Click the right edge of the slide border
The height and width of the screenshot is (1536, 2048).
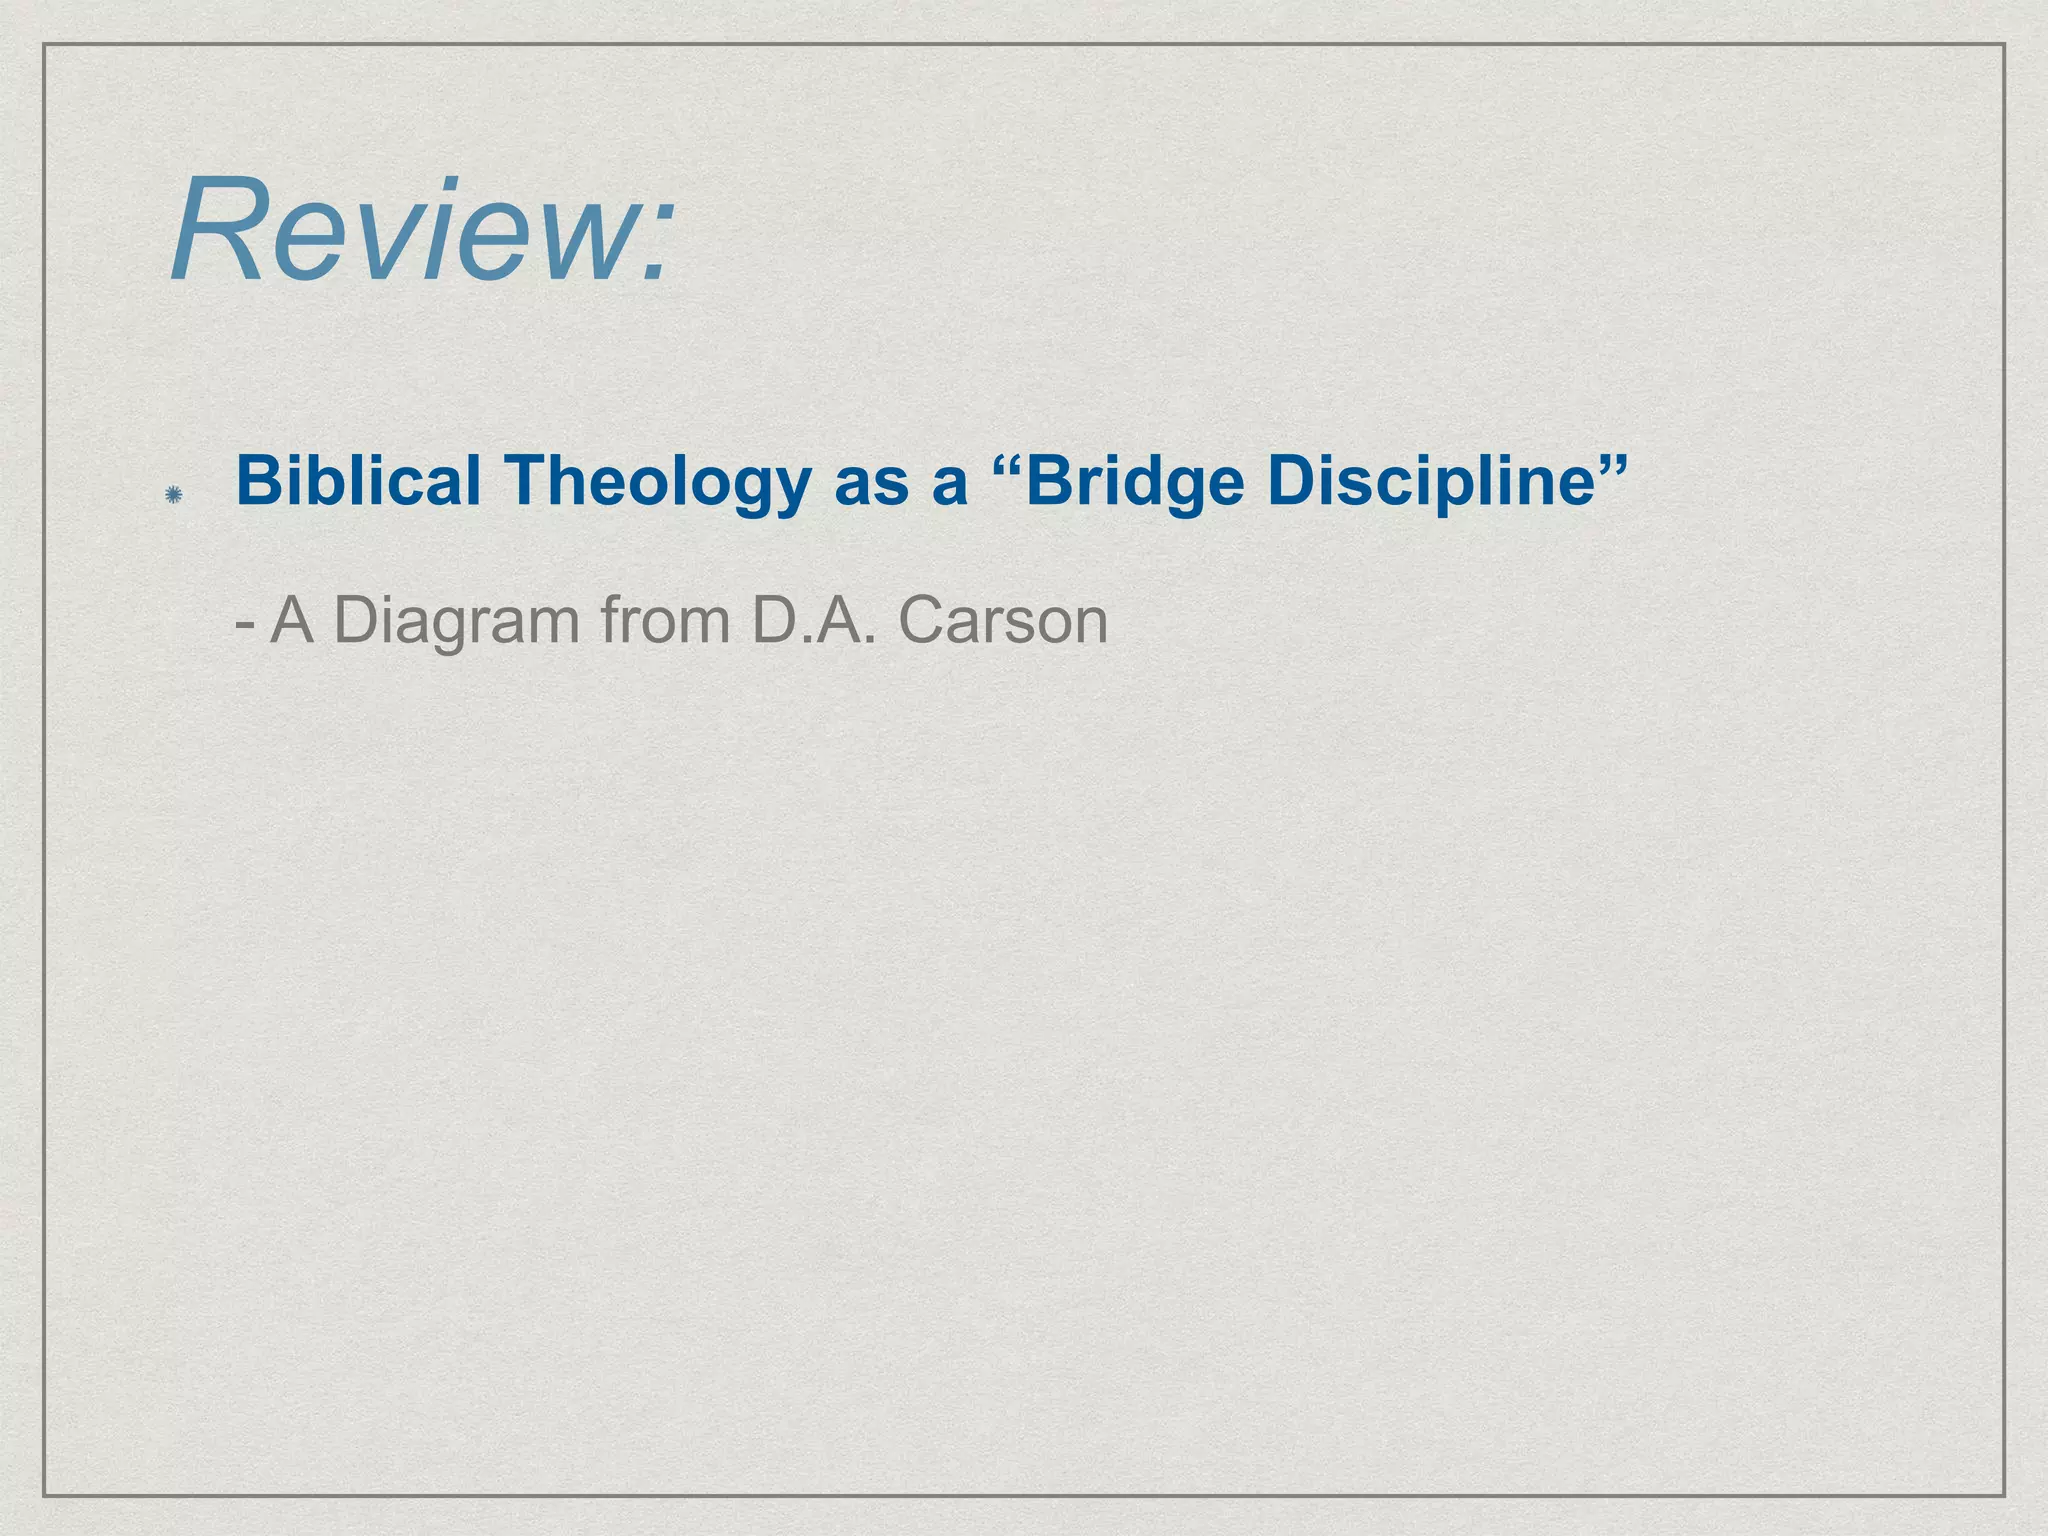(2004, 768)
